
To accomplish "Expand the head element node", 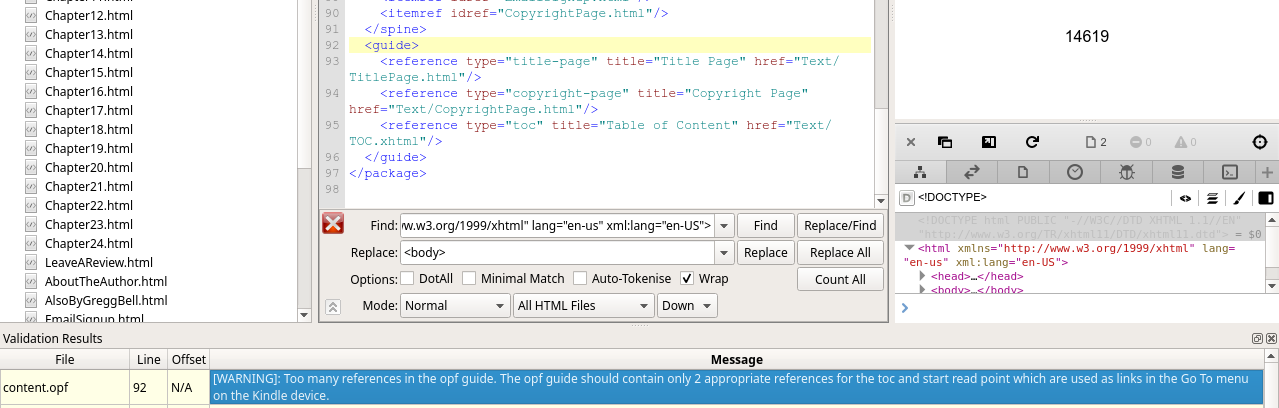I will click(x=923, y=276).
